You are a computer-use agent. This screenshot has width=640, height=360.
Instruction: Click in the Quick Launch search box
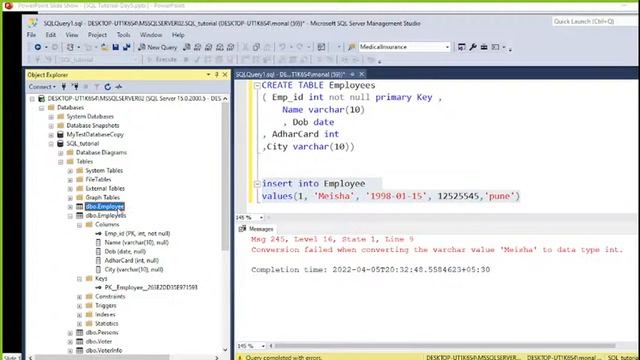click(x=594, y=21)
